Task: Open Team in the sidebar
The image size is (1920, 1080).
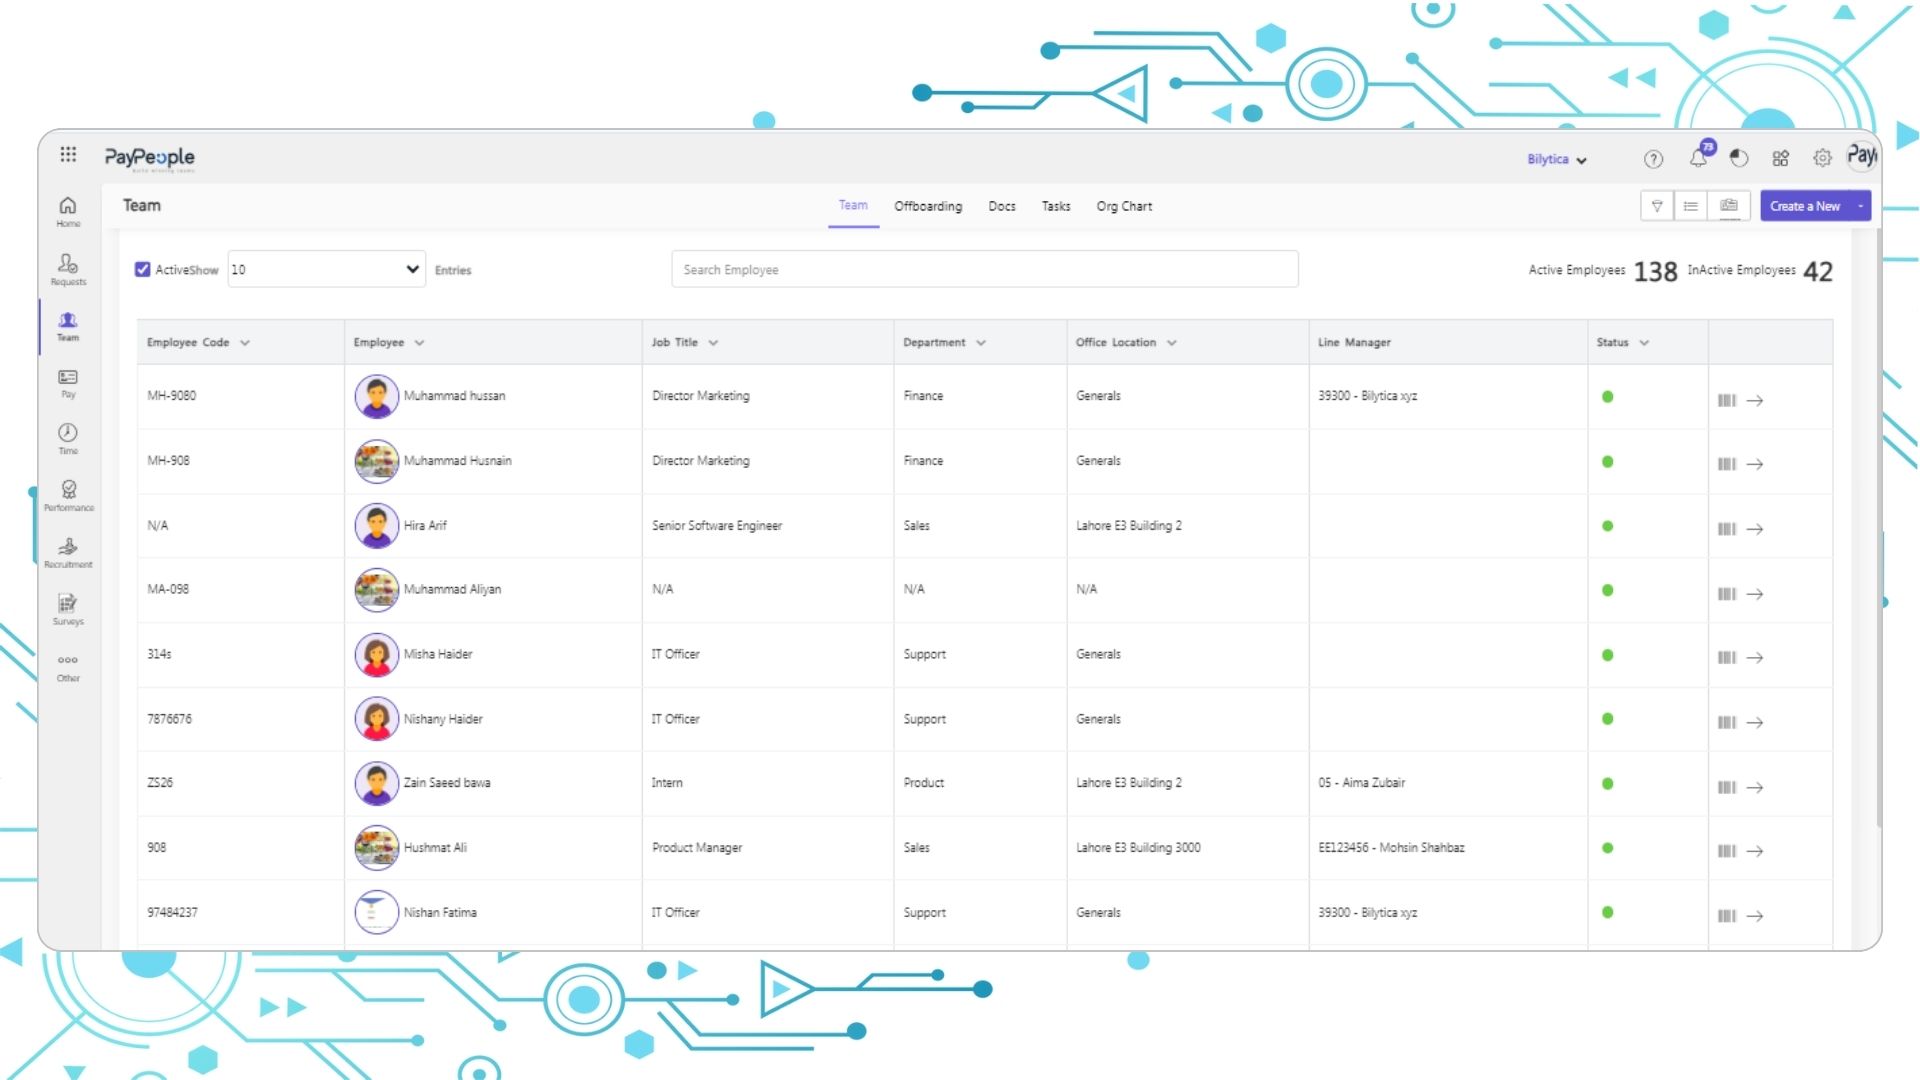Action: (x=68, y=326)
